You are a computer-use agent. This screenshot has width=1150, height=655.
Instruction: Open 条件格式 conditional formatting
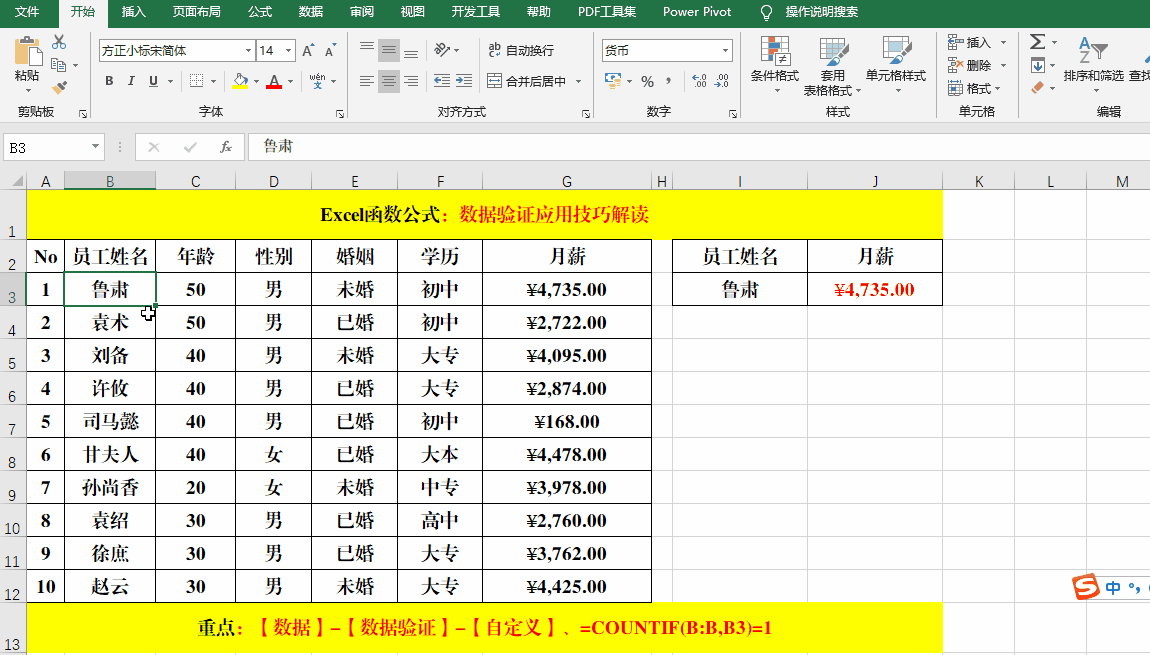[774, 67]
